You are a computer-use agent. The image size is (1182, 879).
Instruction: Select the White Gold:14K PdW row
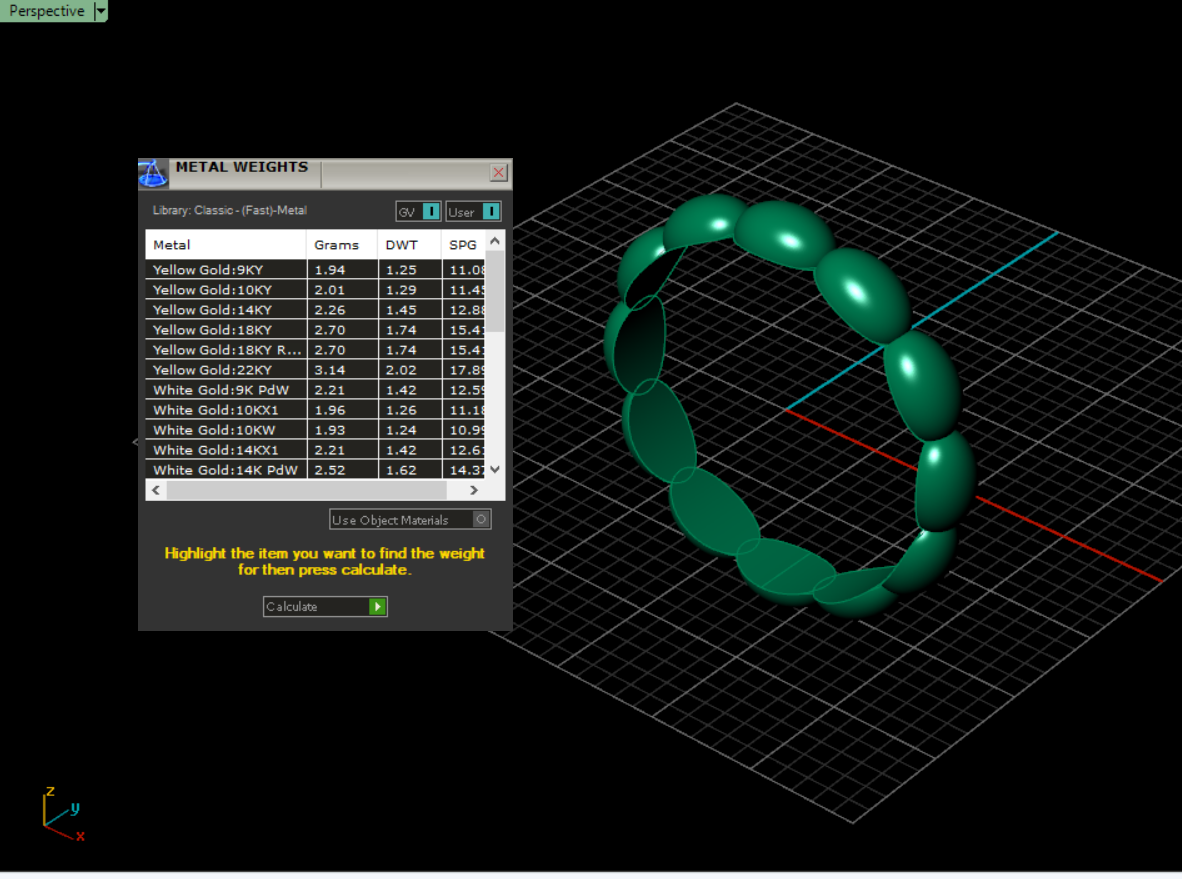click(314, 470)
